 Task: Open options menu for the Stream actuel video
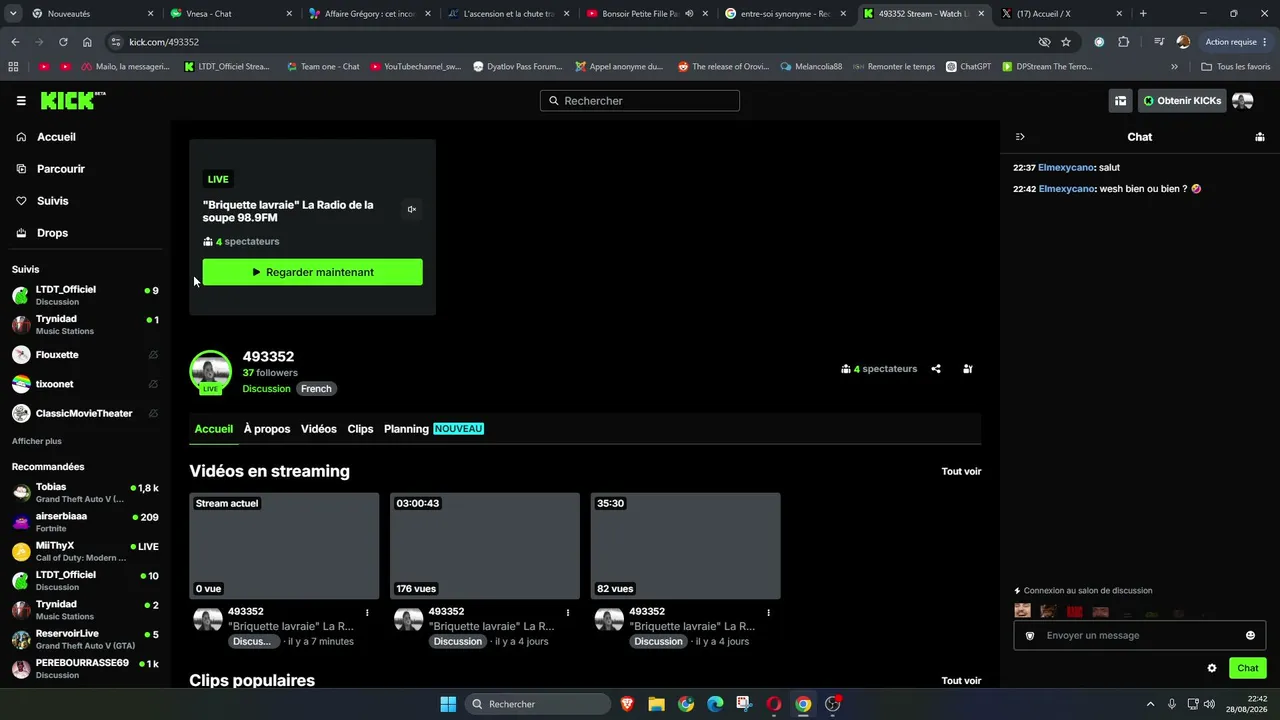(367, 612)
